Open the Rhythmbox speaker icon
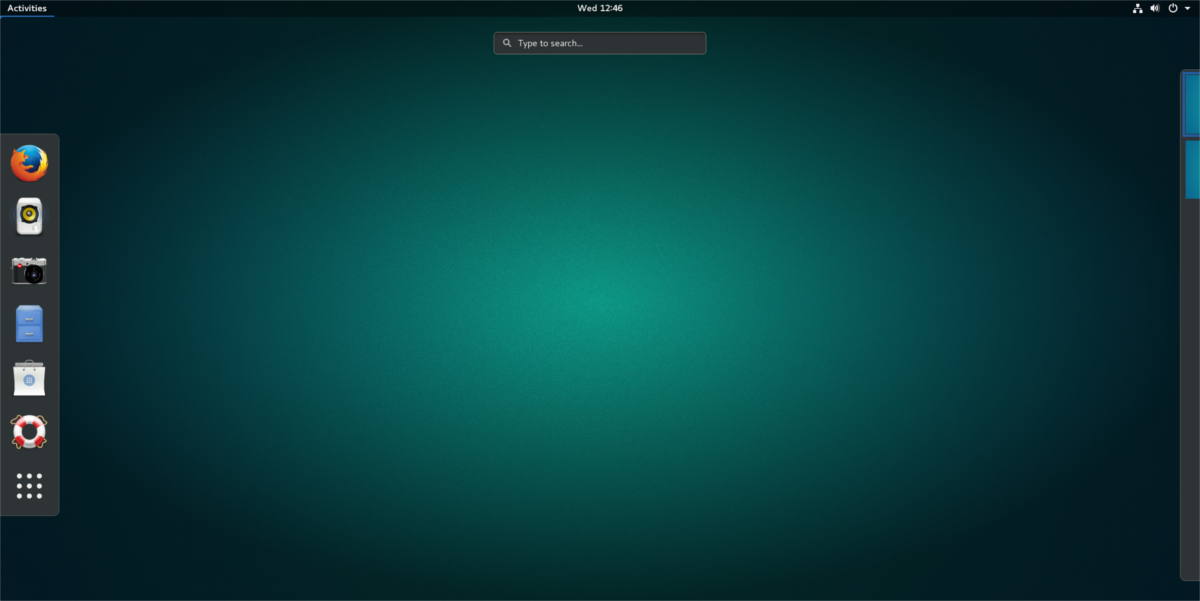Image resolution: width=1200 pixels, height=601 pixels. [29, 216]
